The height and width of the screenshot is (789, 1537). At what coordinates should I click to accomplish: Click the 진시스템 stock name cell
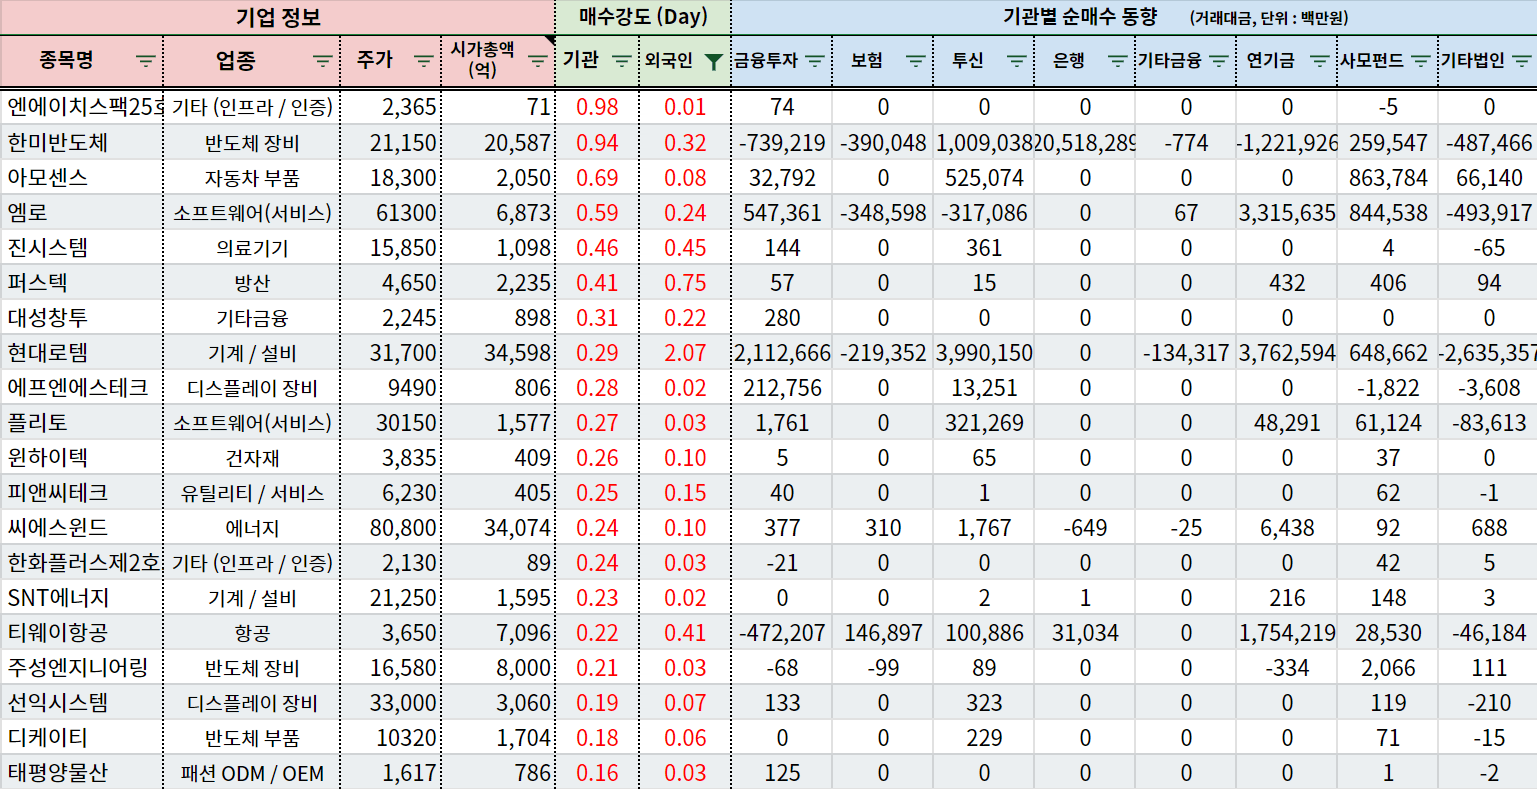click(82, 247)
